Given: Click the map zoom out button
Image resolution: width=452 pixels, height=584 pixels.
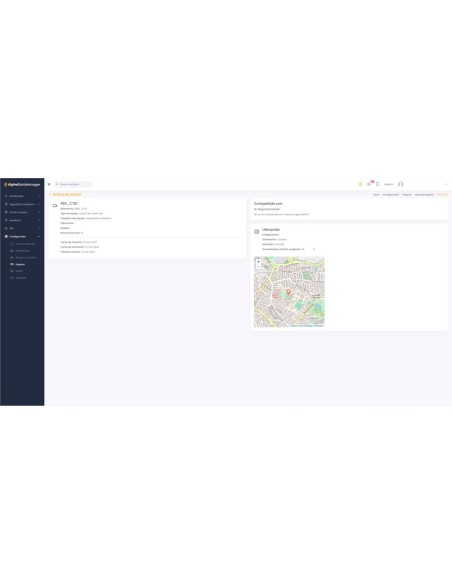Looking at the screenshot, I should coord(259,267).
